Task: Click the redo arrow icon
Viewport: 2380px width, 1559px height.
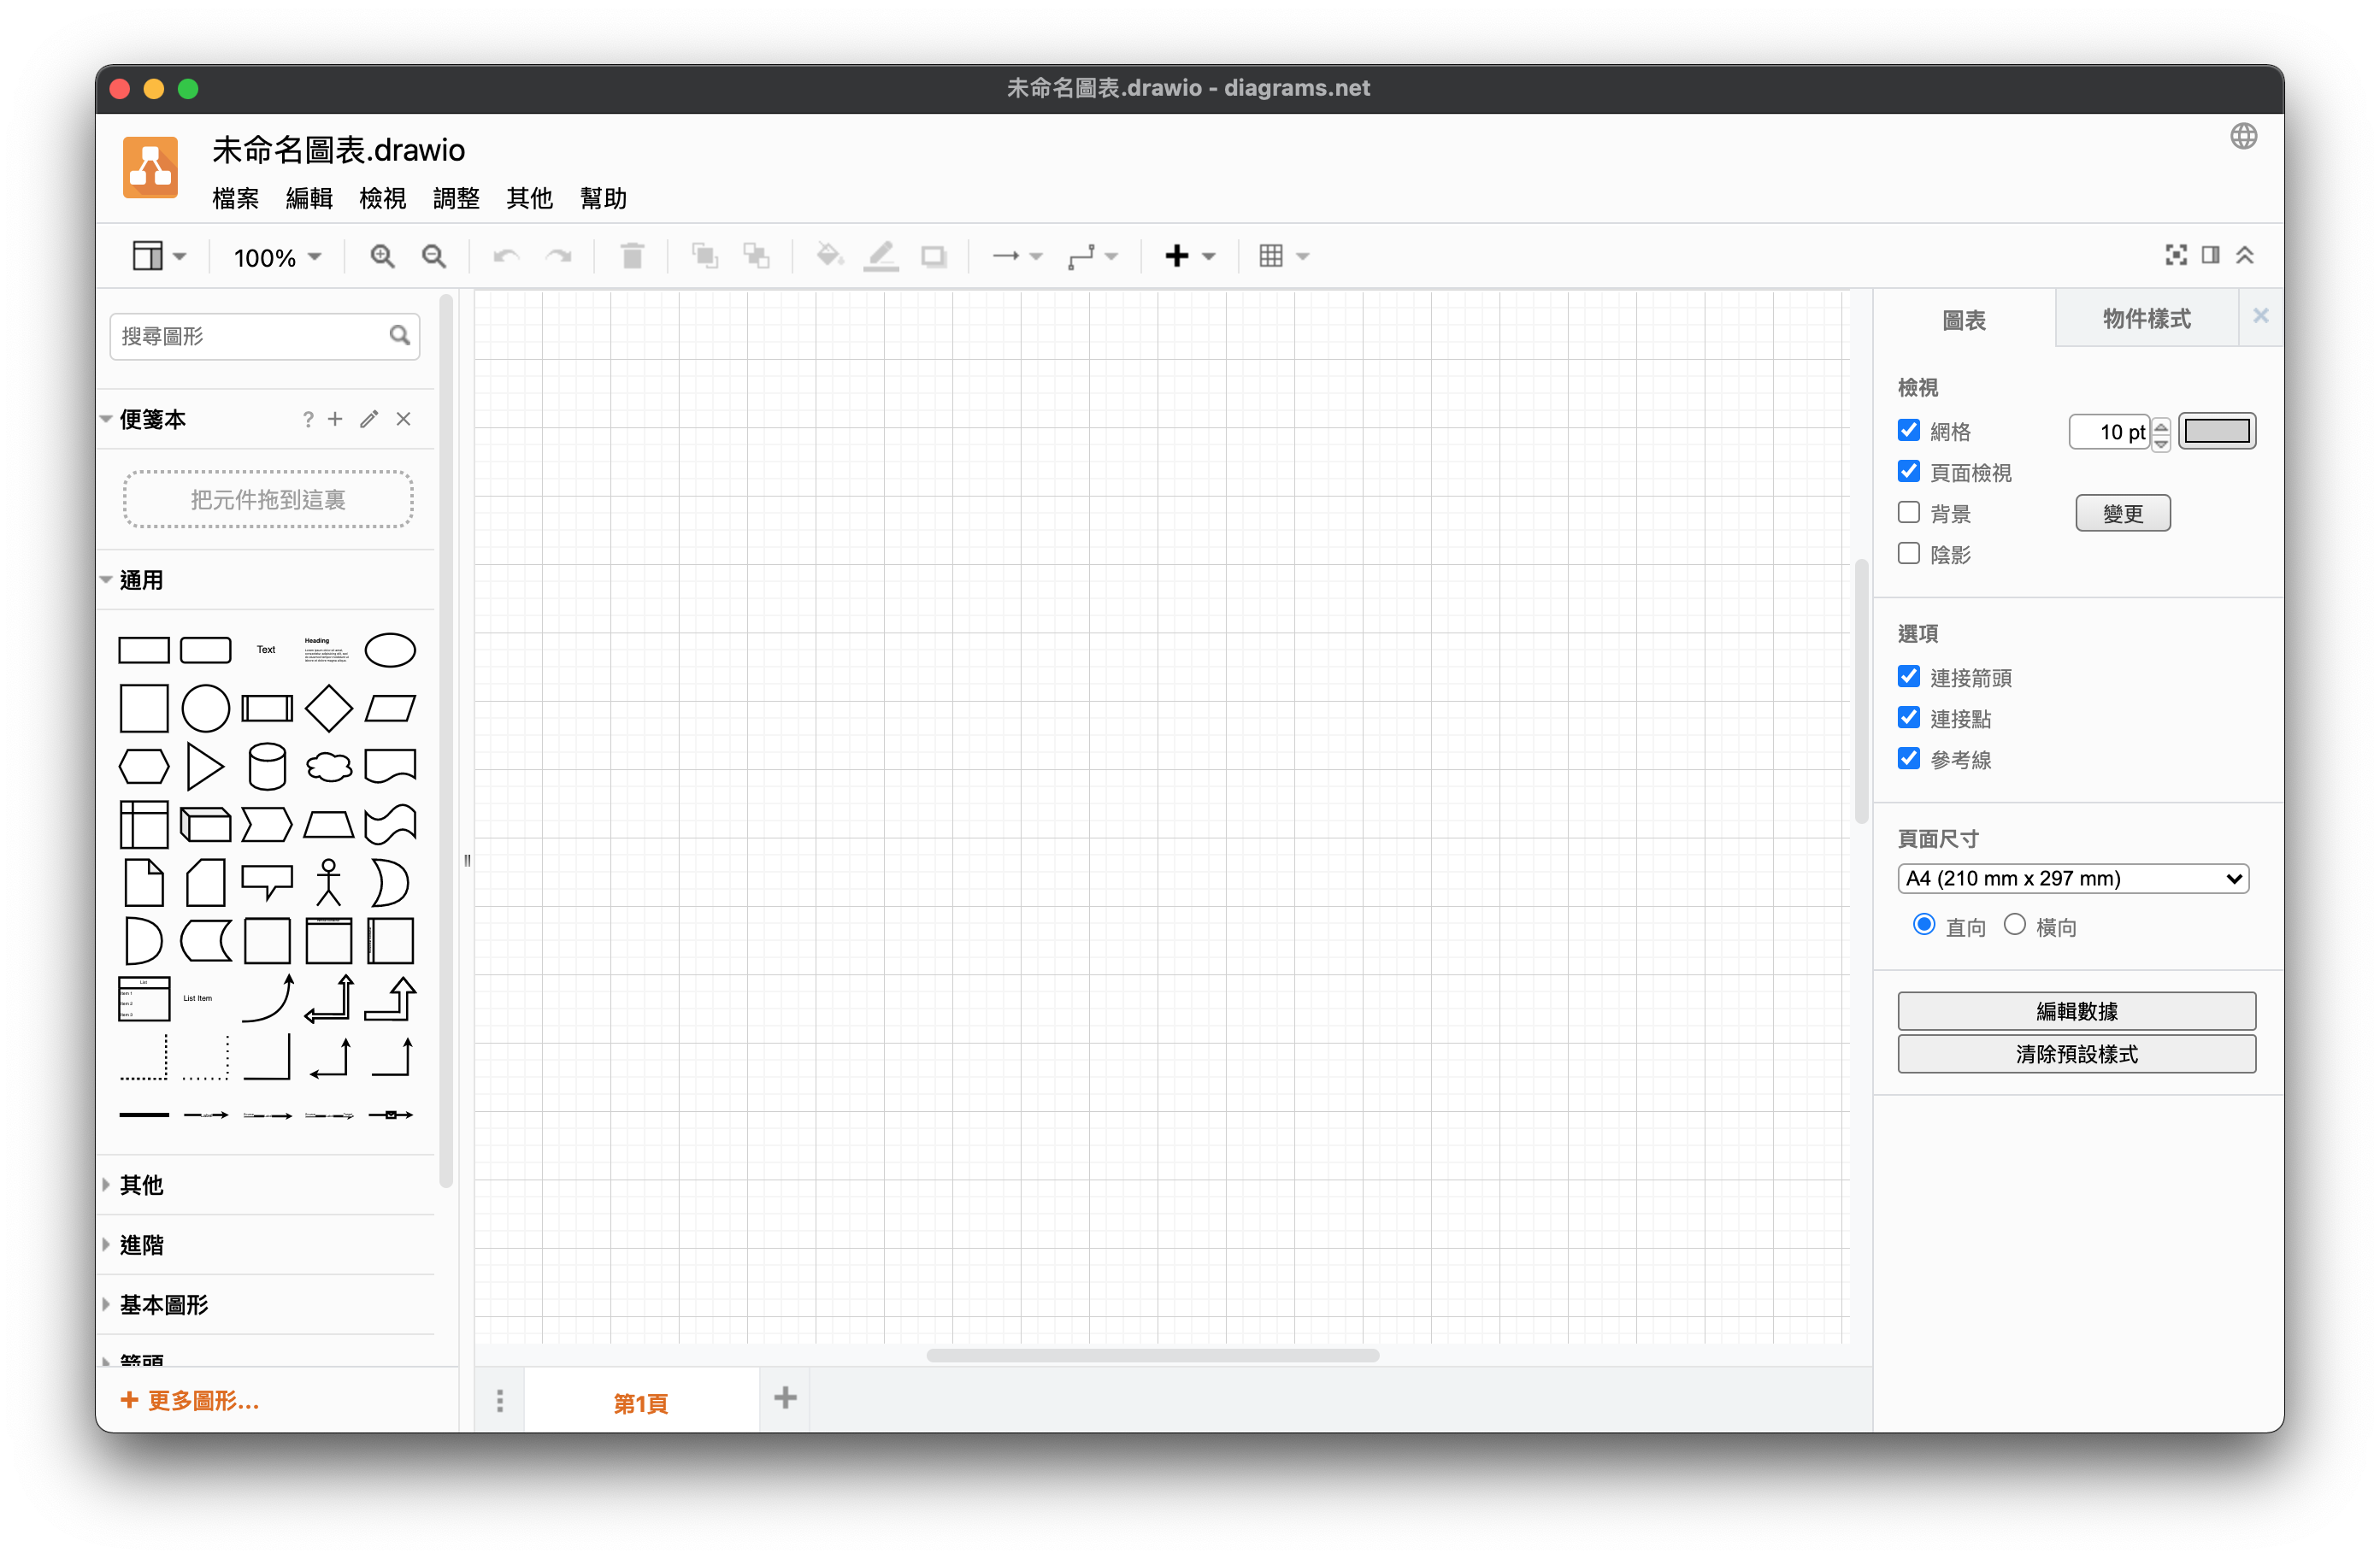Action: [558, 256]
